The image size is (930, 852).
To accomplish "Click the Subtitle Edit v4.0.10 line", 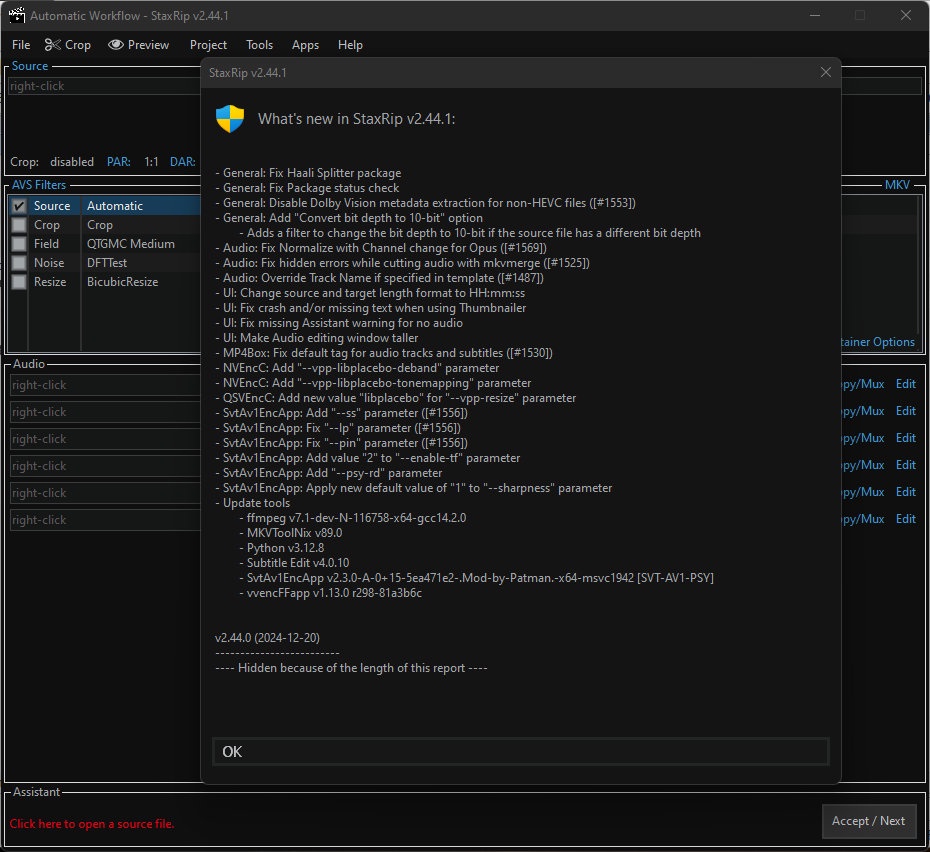I will coord(294,563).
